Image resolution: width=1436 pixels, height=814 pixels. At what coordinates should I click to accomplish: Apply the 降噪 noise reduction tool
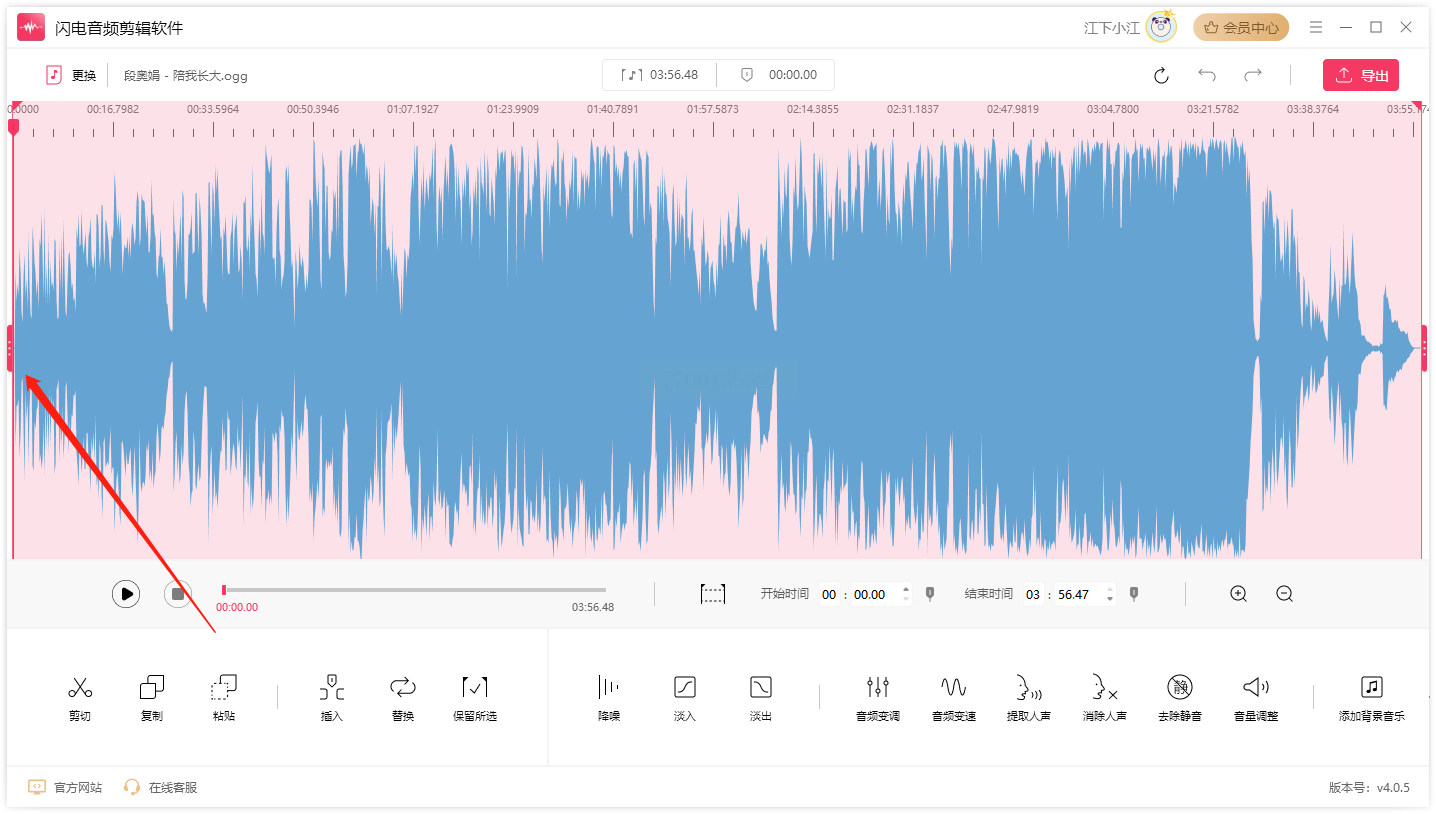[609, 698]
